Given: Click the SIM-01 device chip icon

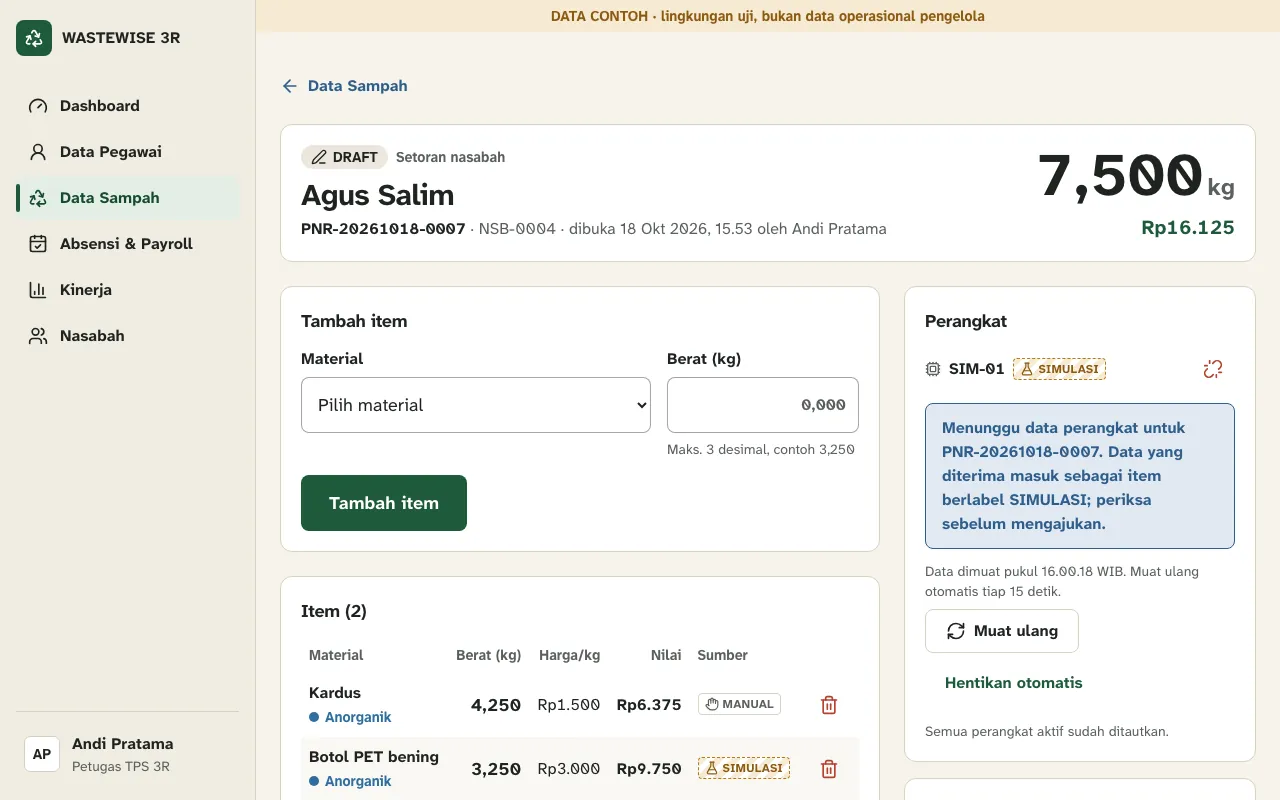Looking at the screenshot, I should coord(933,369).
